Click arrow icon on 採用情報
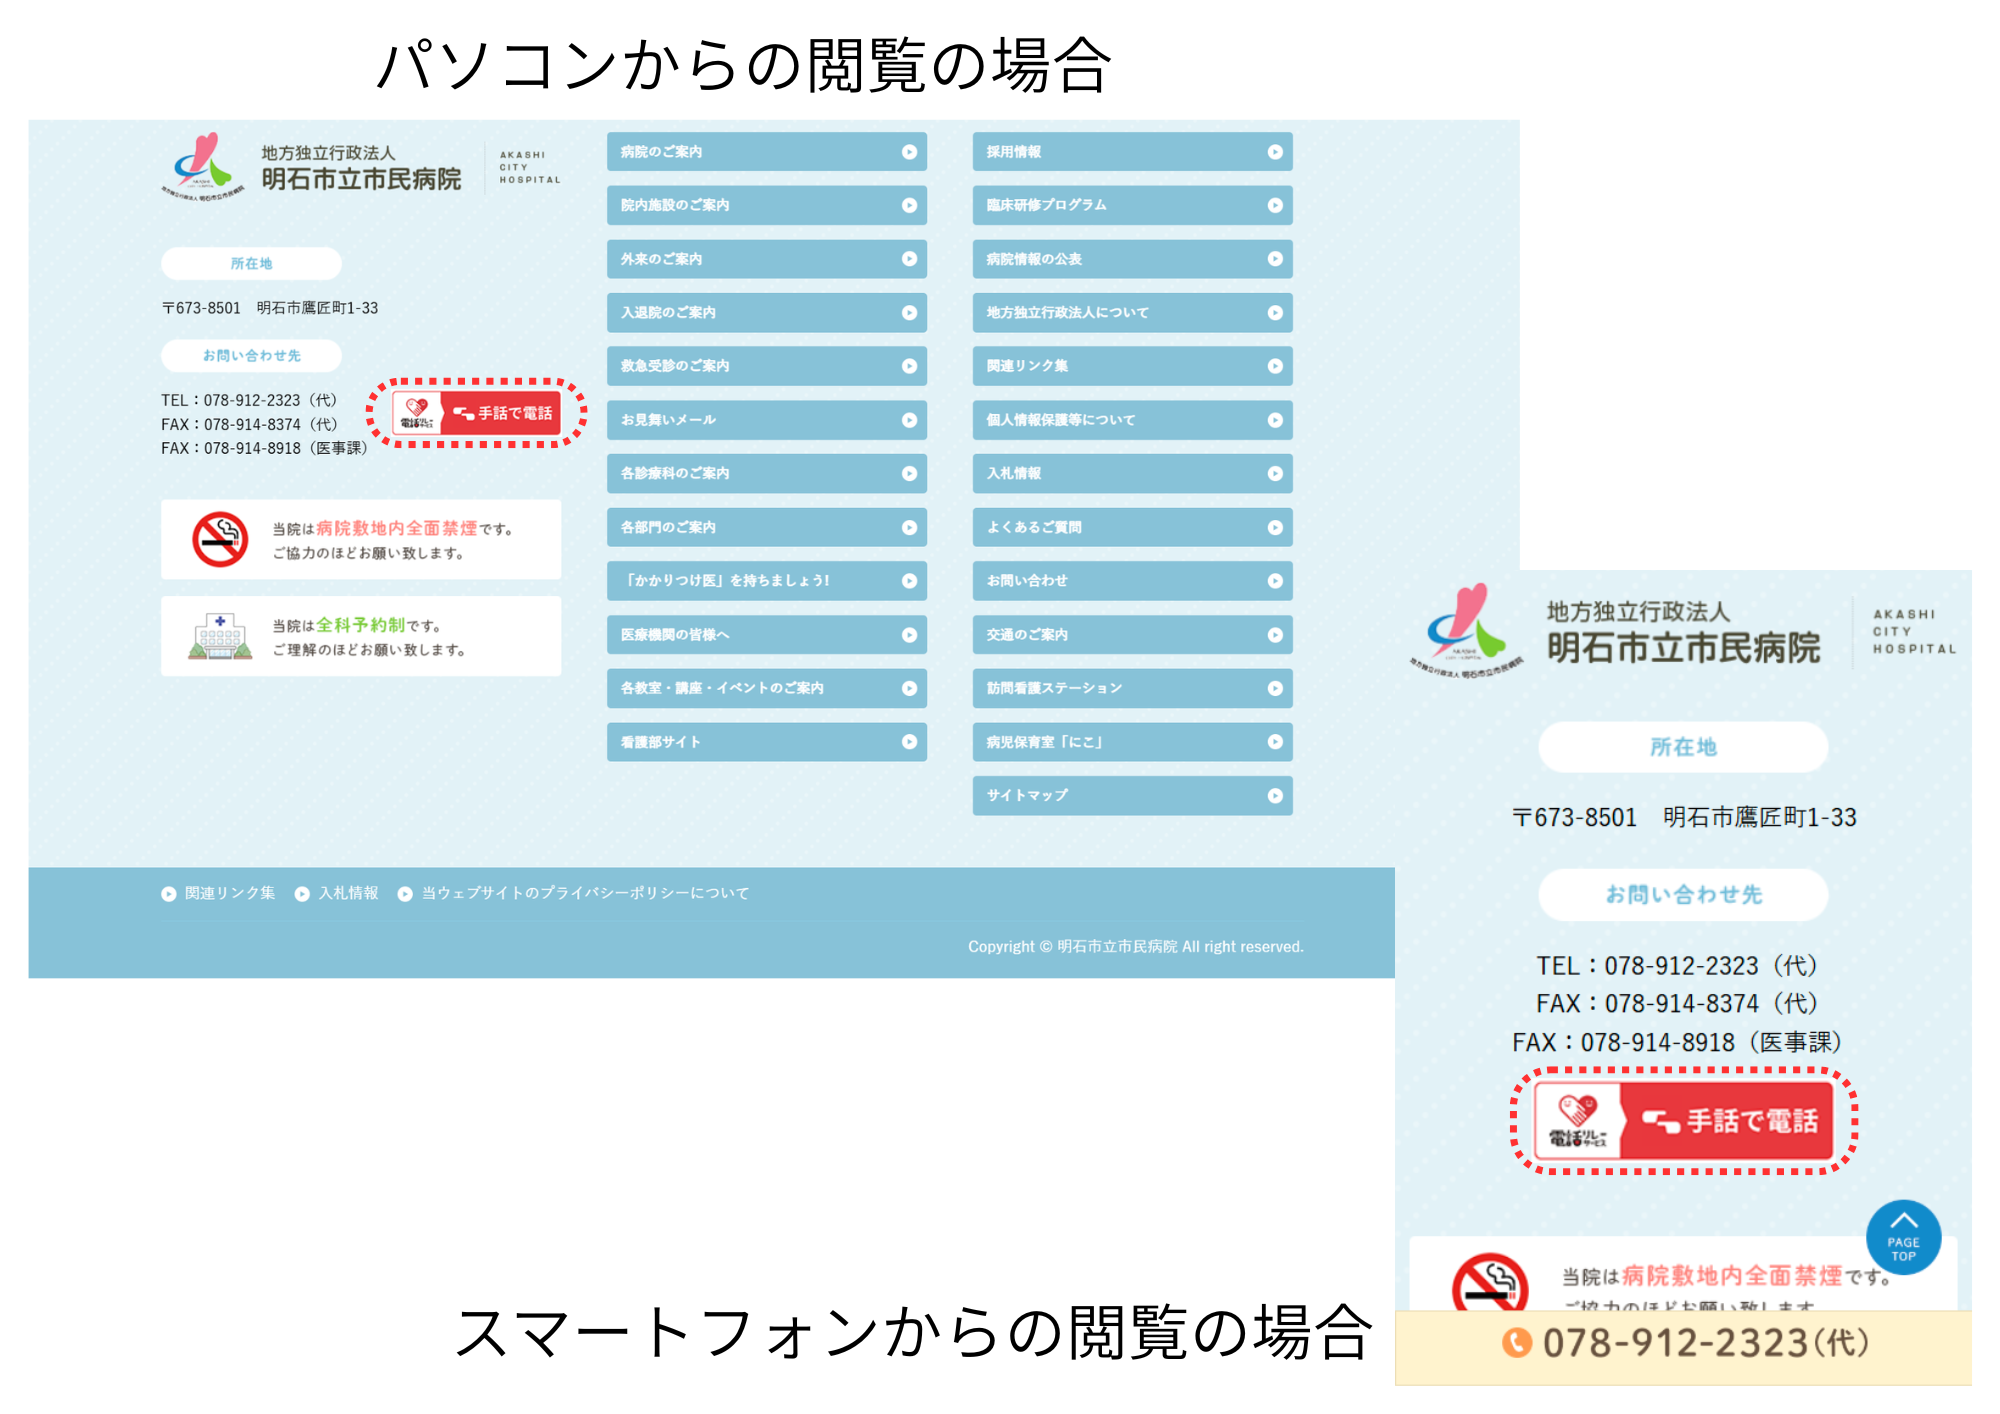Viewport: 2000px width, 1414px height. click(x=1275, y=152)
